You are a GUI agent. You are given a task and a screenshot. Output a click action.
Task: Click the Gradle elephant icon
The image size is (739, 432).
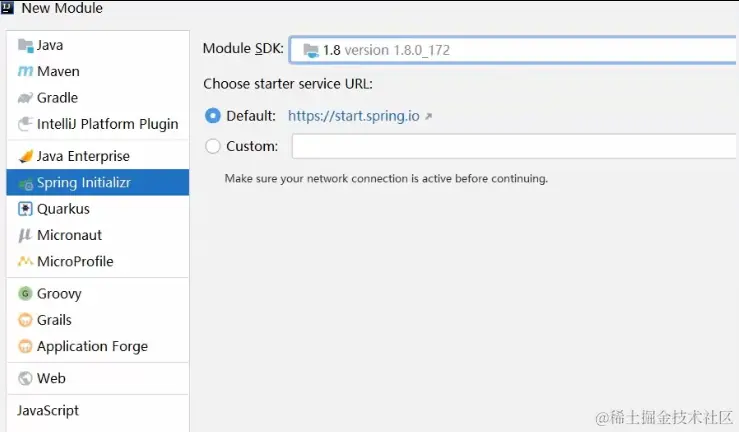click(x=26, y=98)
